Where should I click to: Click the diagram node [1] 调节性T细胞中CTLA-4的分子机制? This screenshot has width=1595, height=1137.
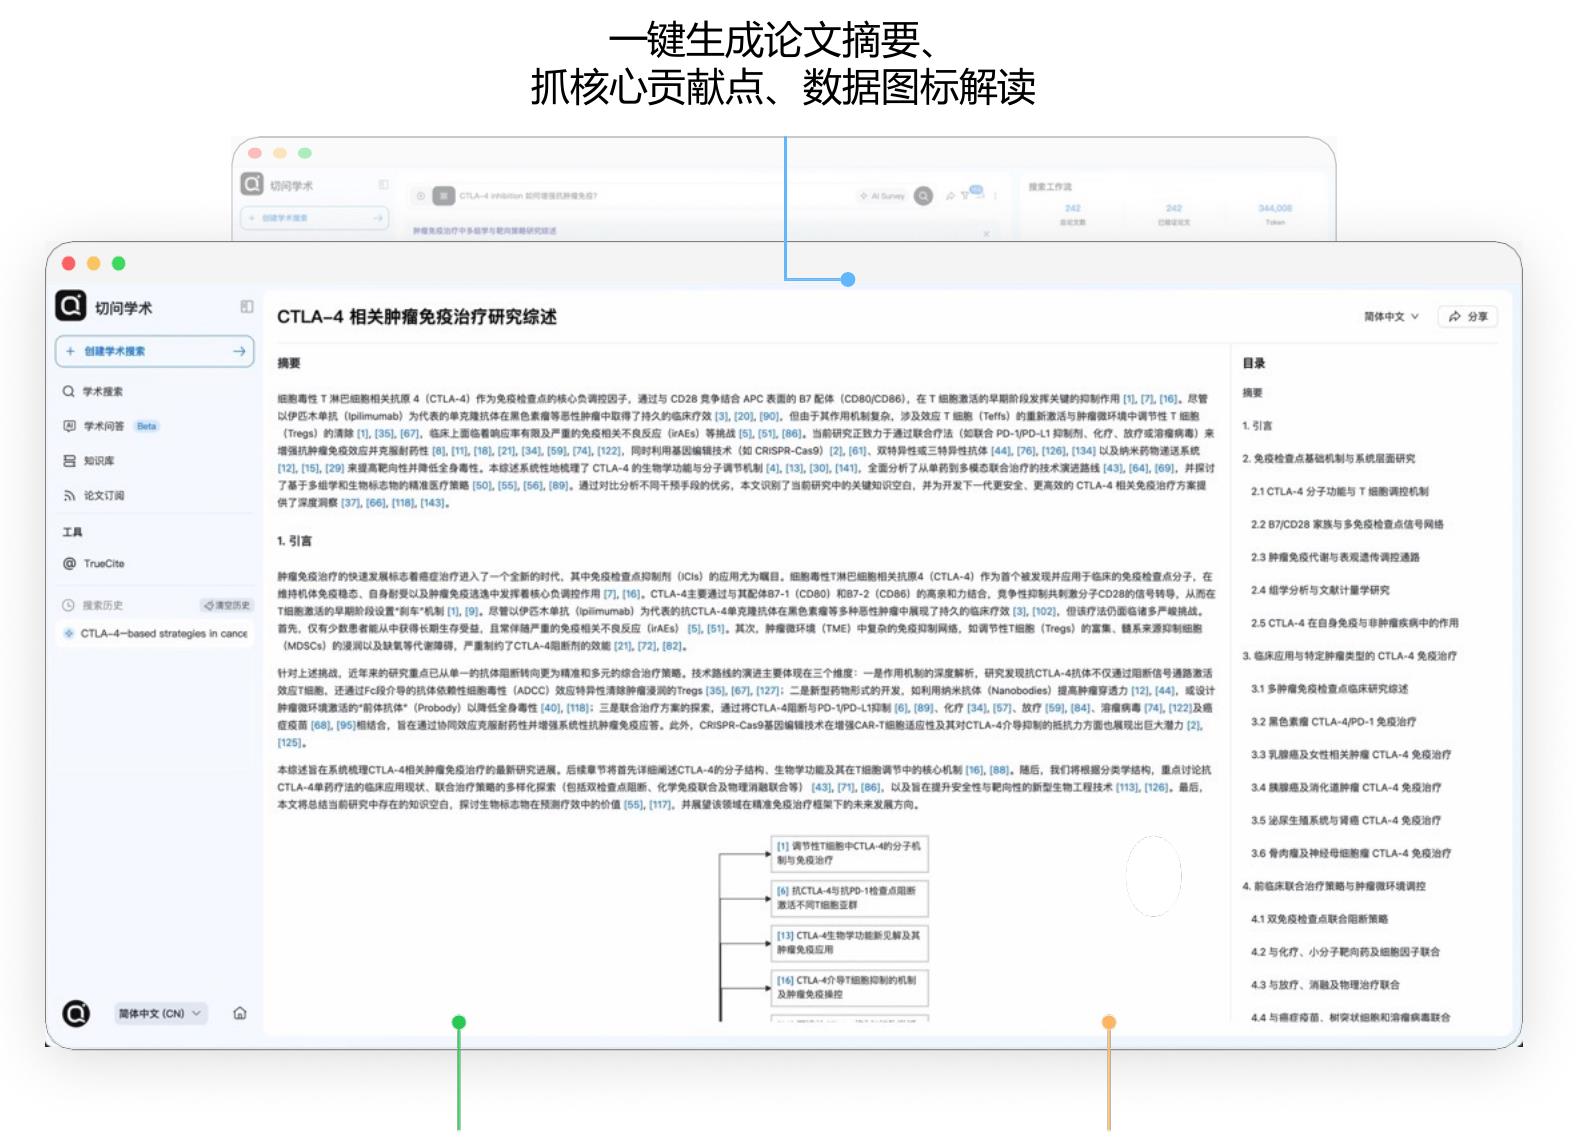(849, 853)
